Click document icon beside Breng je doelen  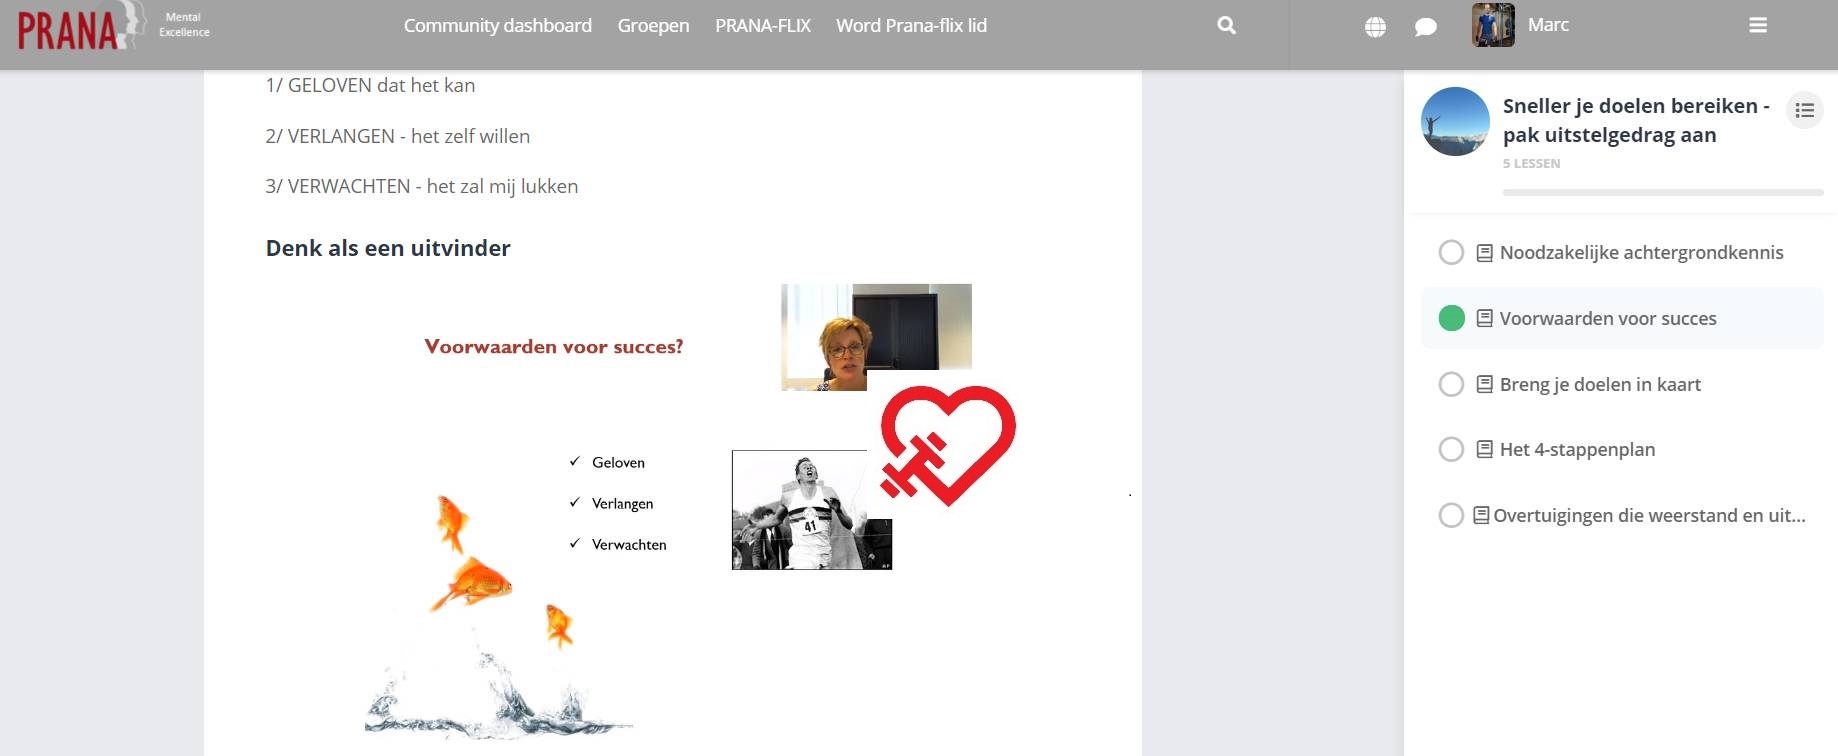point(1485,384)
